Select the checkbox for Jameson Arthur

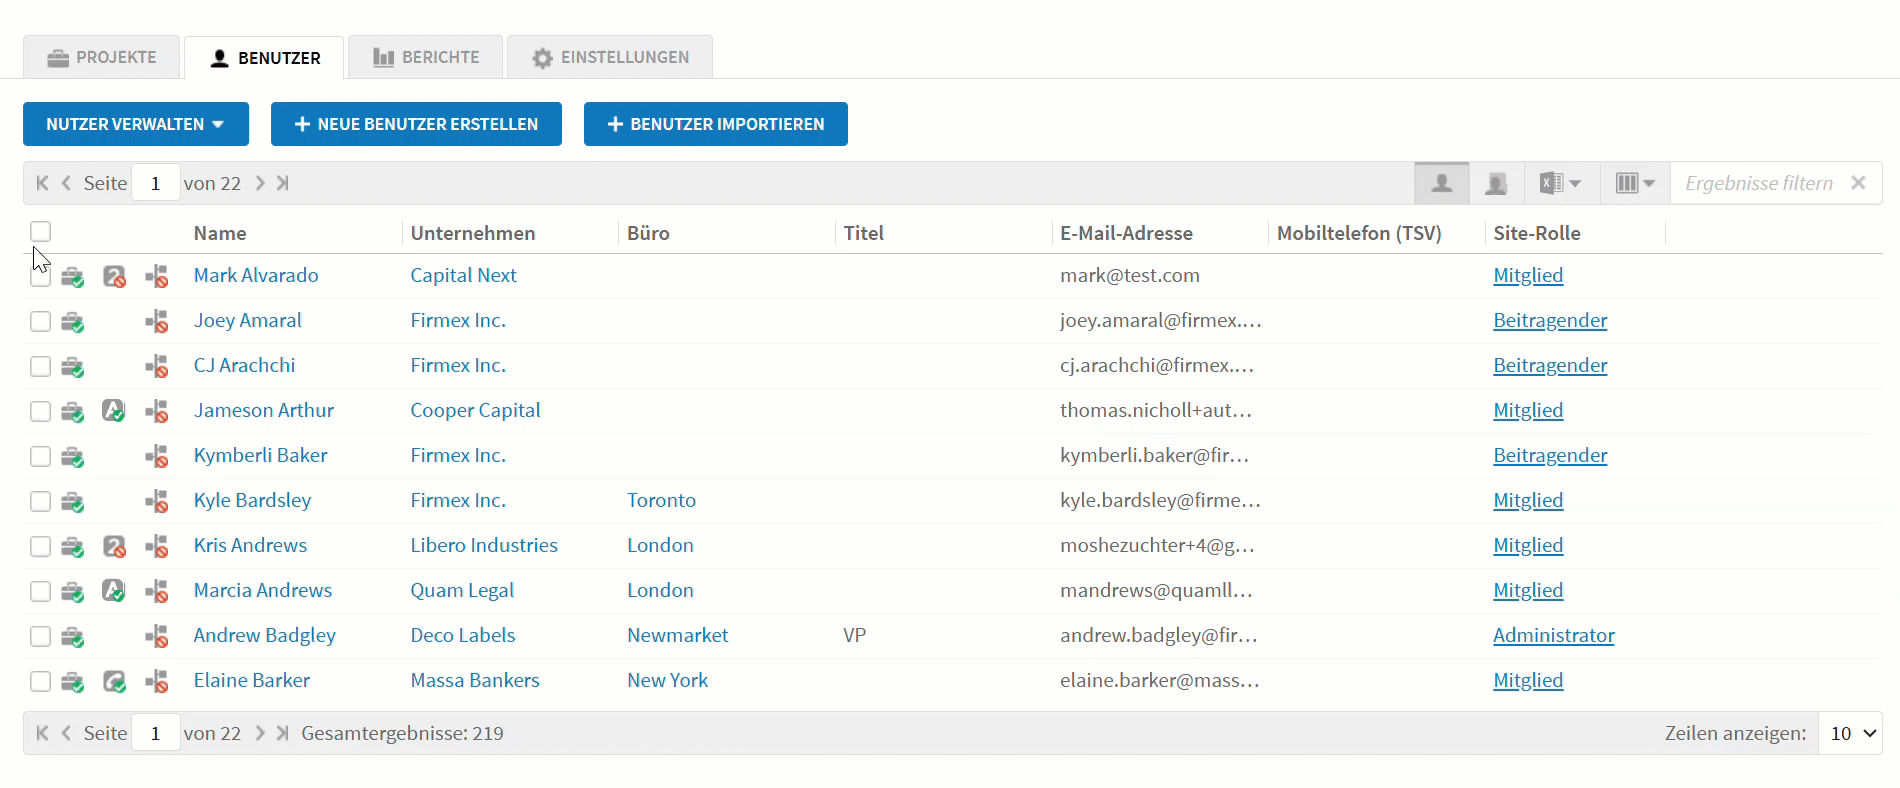click(x=40, y=411)
